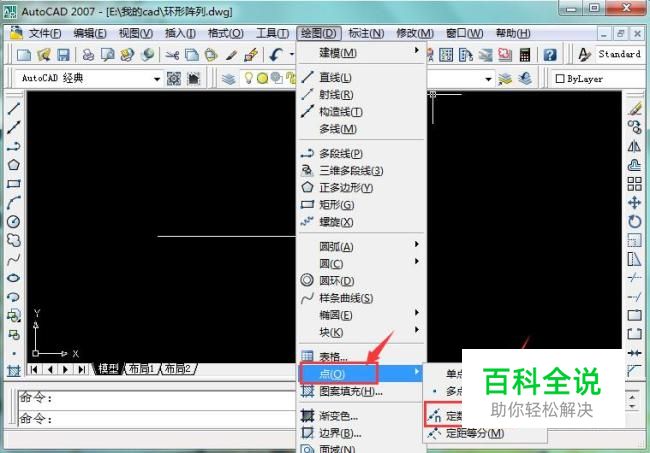
Task: Open the 文件(F) menu
Action: coord(45,33)
